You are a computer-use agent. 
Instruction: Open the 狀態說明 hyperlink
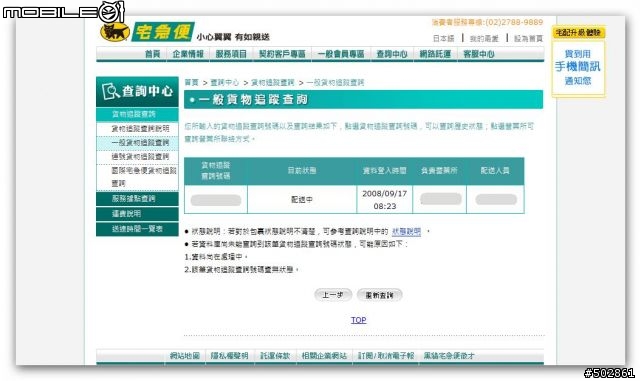406,232
